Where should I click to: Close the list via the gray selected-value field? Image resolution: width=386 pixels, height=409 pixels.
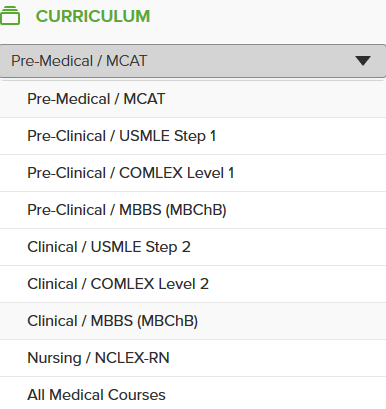[193, 61]
